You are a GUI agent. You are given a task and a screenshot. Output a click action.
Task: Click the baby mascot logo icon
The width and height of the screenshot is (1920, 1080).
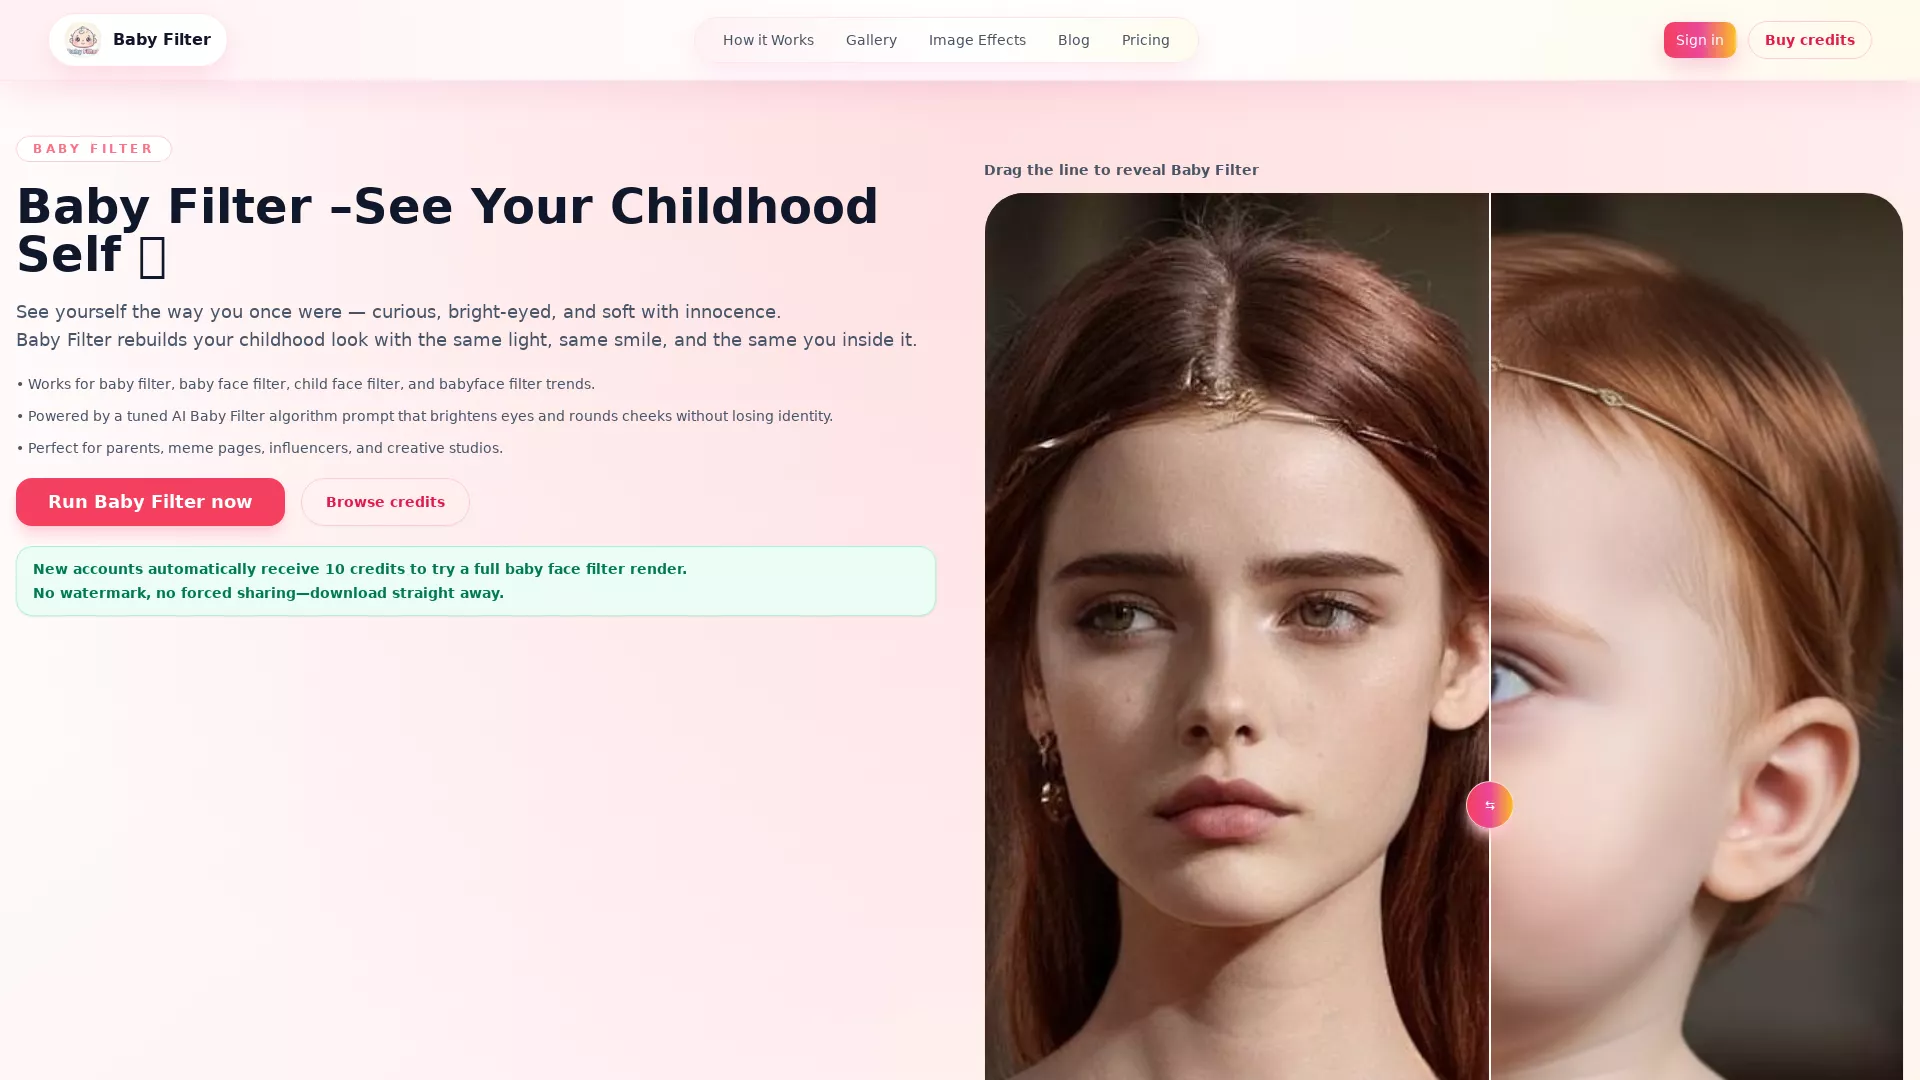(83, 39)
